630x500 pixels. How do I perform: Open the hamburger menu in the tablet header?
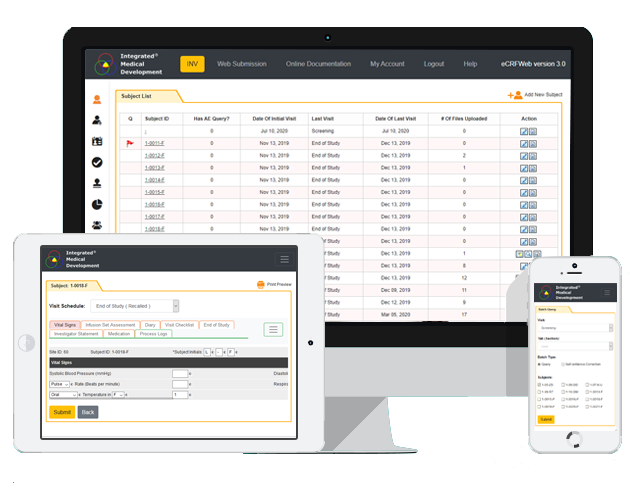pyautogui.click(x=285, y=259)
